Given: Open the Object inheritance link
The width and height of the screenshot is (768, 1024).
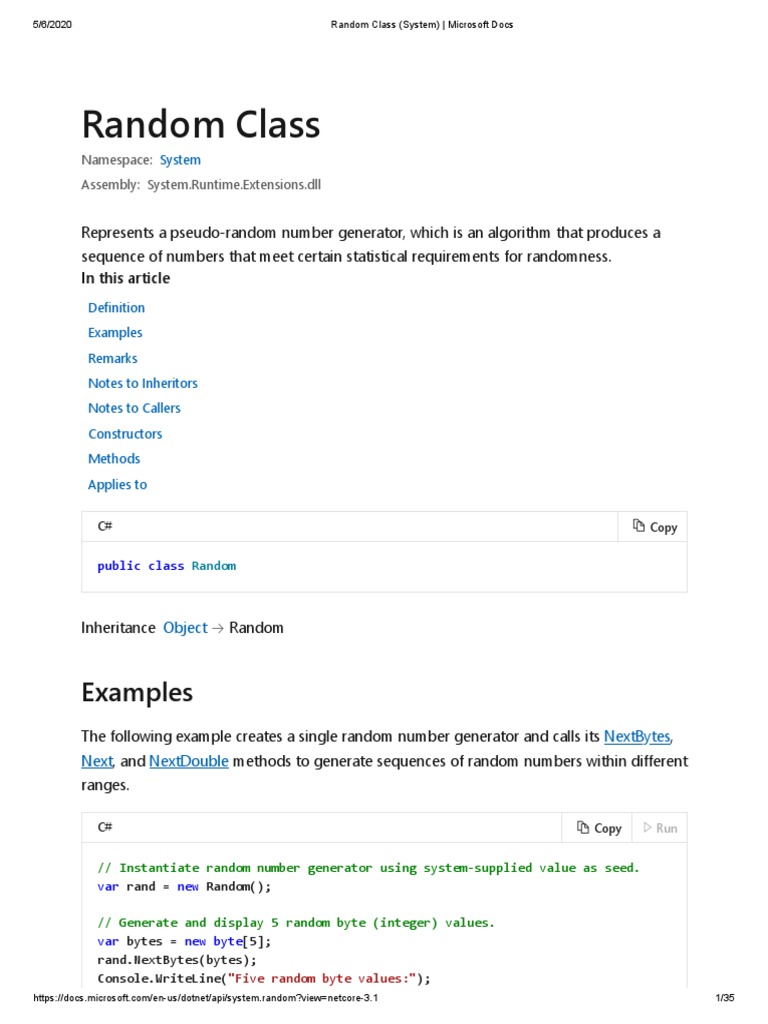Looking at the screenshot, I should pyautogui.click(x=185, y=628).
